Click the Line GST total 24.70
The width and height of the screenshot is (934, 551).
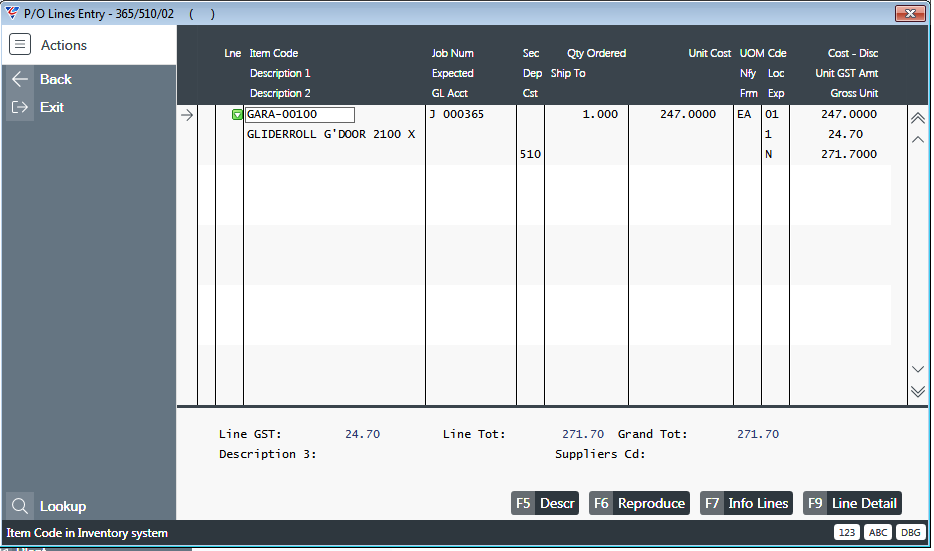coord(362,434)
